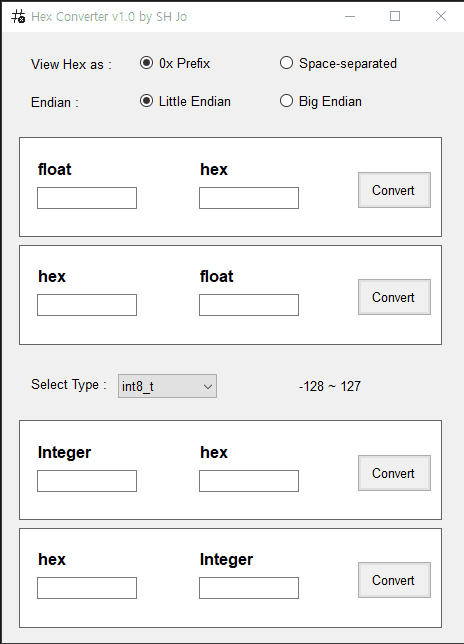
Task: Focus the hex input in hex-to-float section
Action: 87,305
